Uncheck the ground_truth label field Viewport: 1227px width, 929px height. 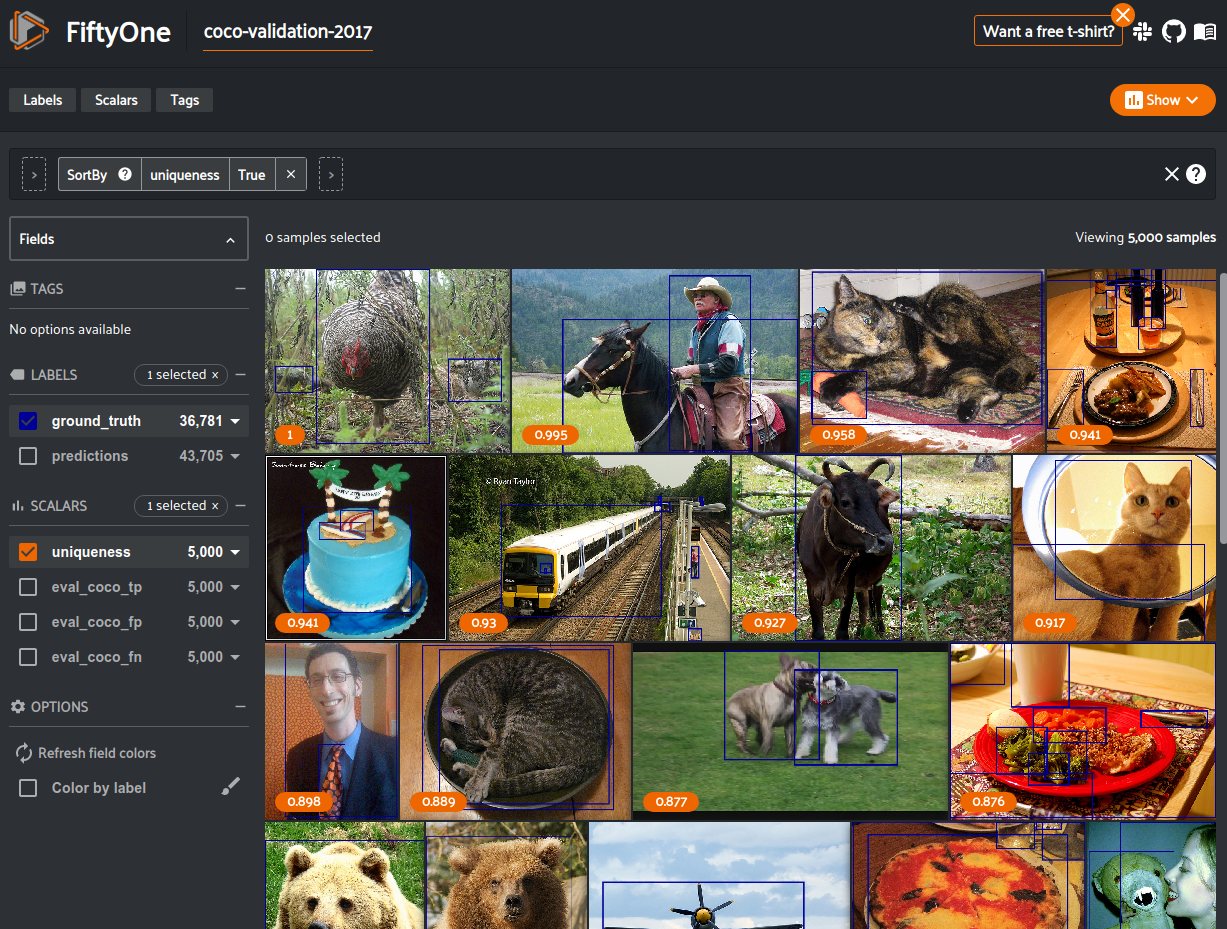[x=28, y=421]
